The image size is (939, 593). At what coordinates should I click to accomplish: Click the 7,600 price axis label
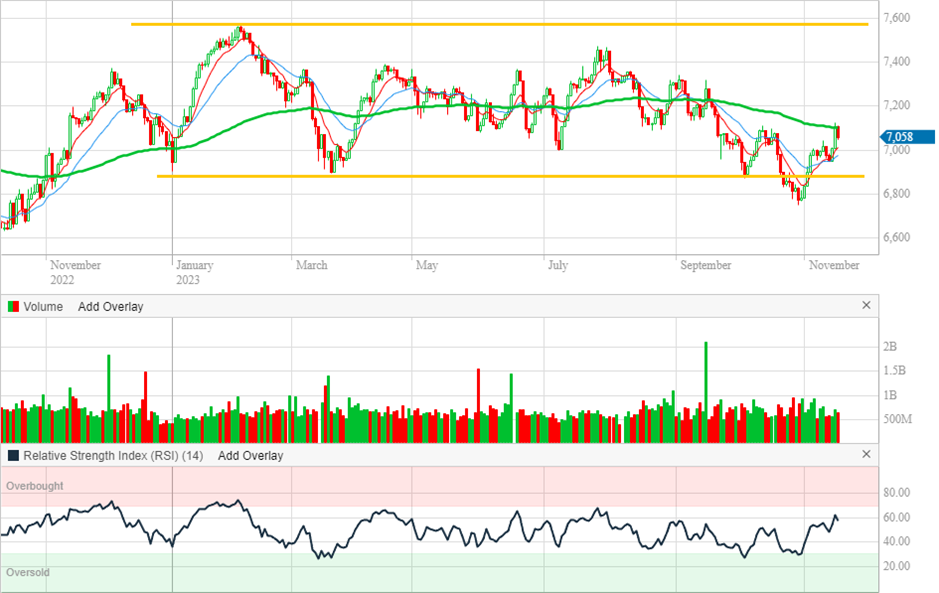click(896, 18)
